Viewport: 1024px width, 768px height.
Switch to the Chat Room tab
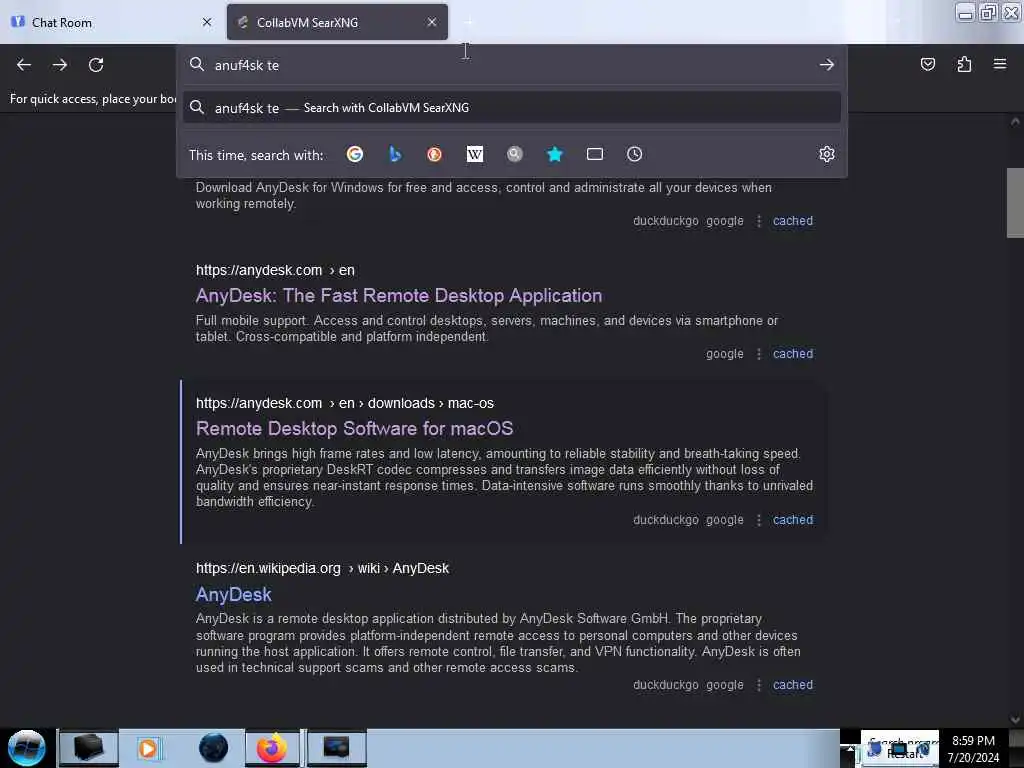click(111, 22)
